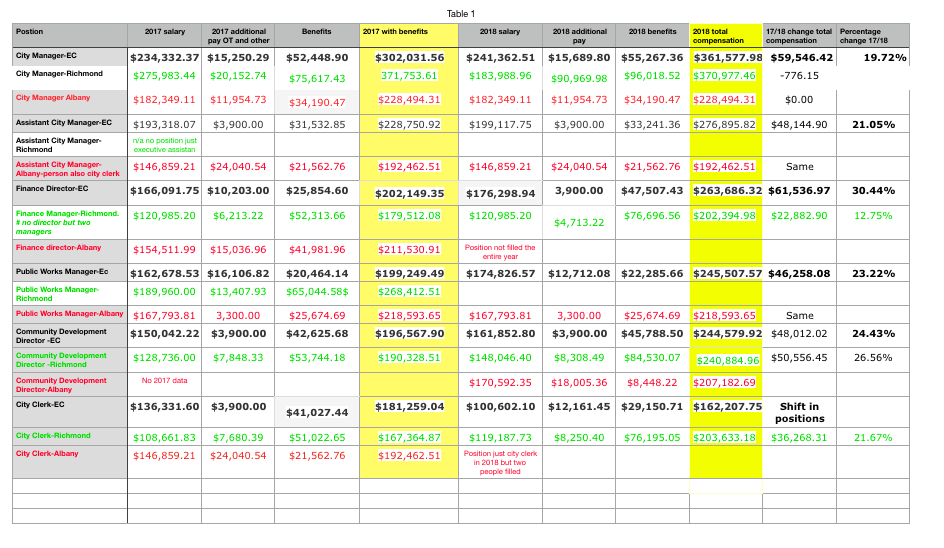This screenshot has width=944, height=548.
Task: Click the "Finance Director-EC" row label
Action: tap(58, 187)
